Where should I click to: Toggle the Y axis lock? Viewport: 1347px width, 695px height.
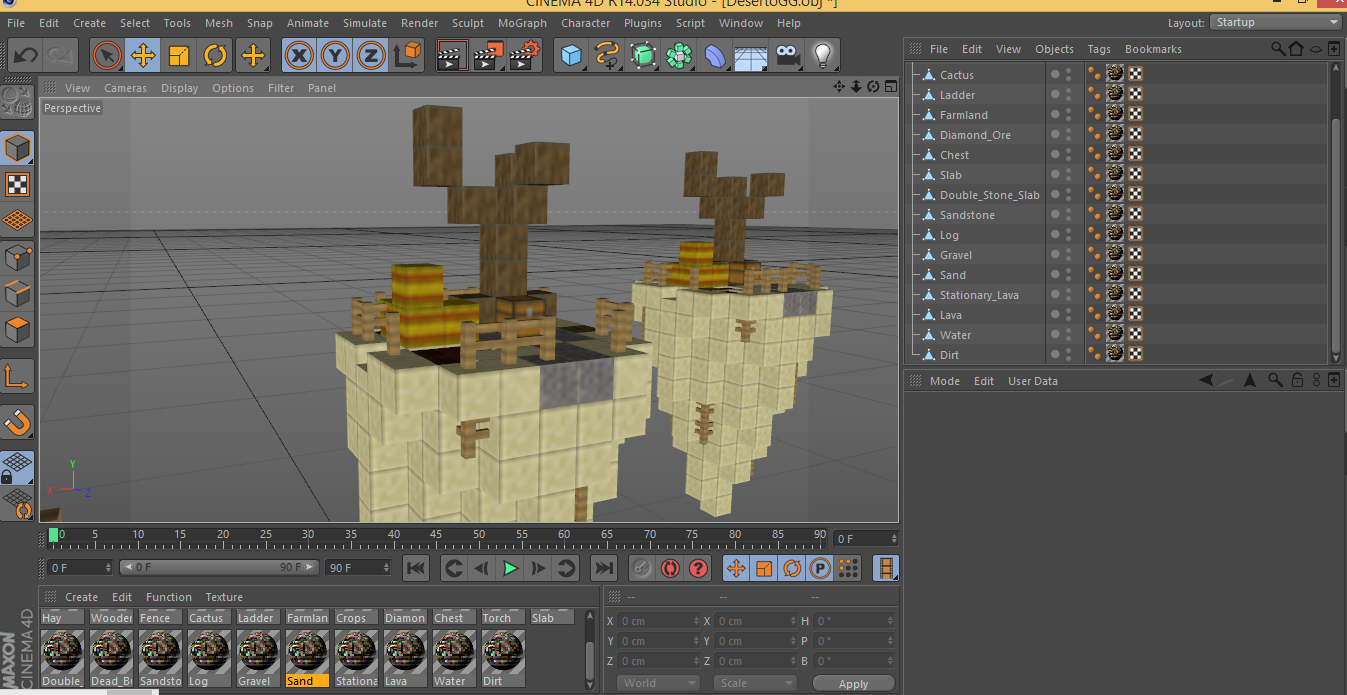(x=335, y=56)
